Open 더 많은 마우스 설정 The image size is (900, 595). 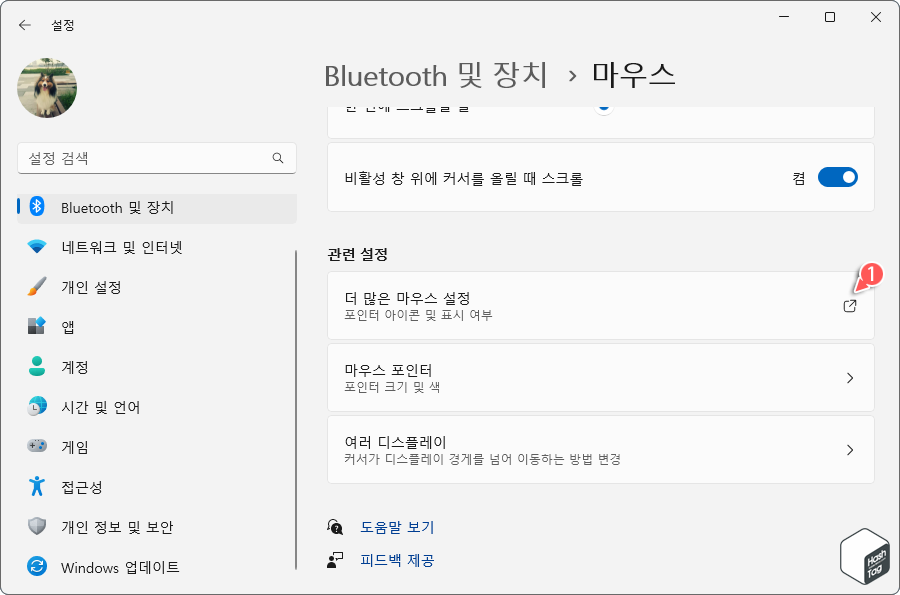click(600, 304)
